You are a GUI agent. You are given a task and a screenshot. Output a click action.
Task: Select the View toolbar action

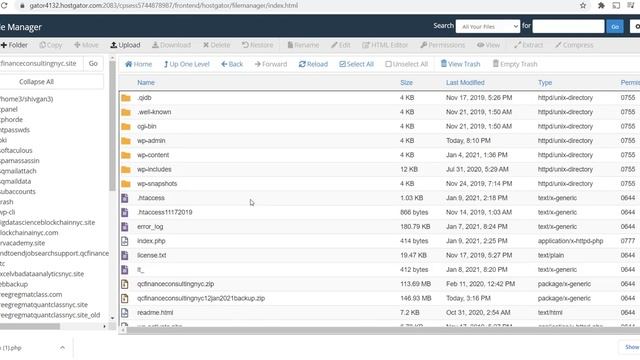point(489,45)
